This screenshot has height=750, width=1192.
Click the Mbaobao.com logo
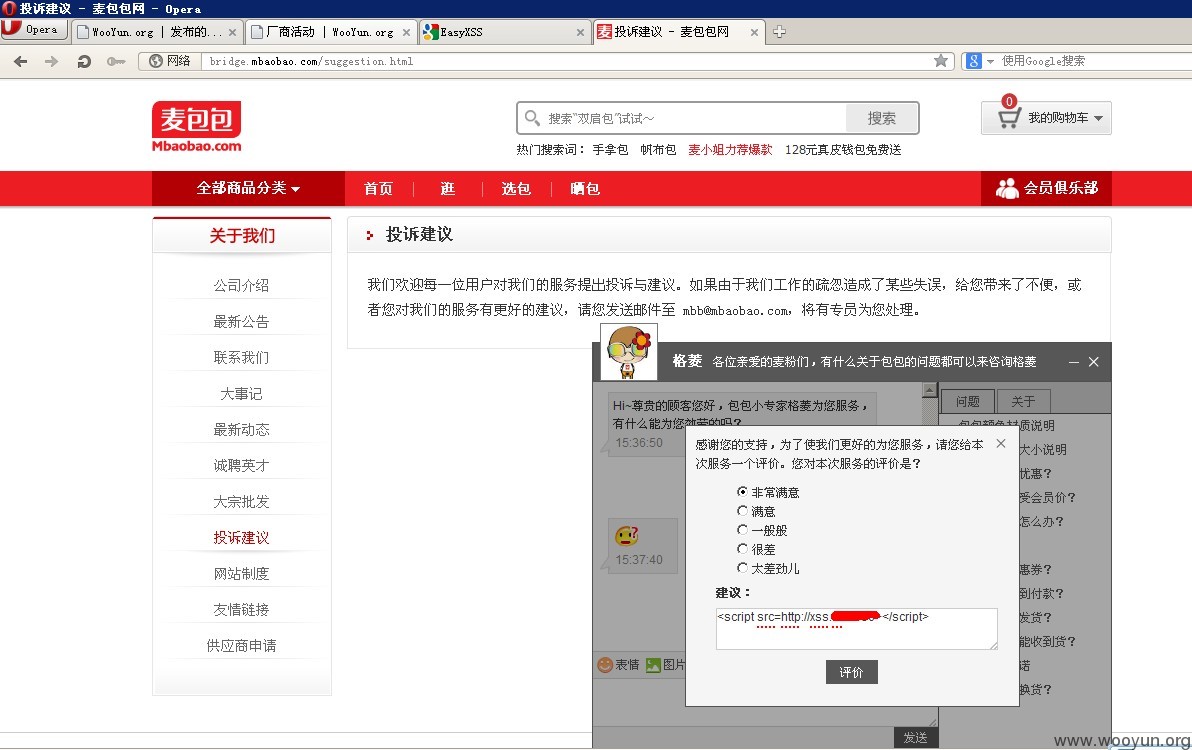coord(196,127)
